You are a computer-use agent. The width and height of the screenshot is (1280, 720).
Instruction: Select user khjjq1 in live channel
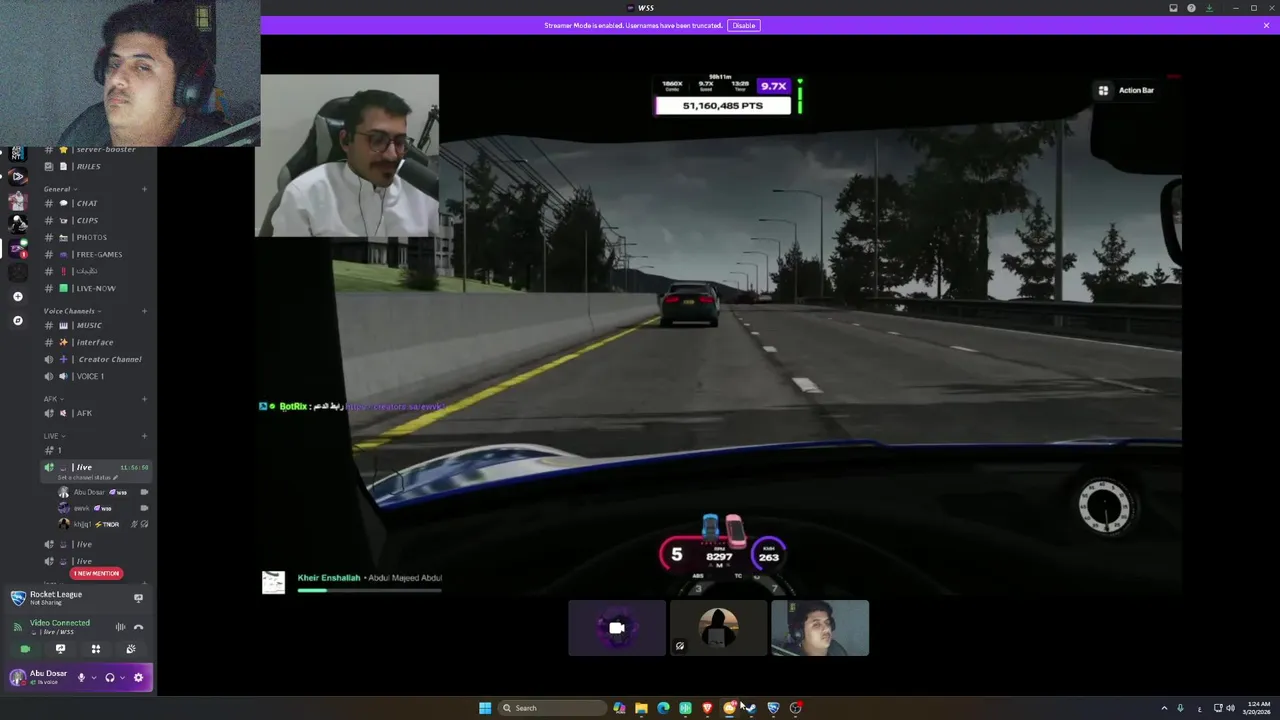coord(103,524)
